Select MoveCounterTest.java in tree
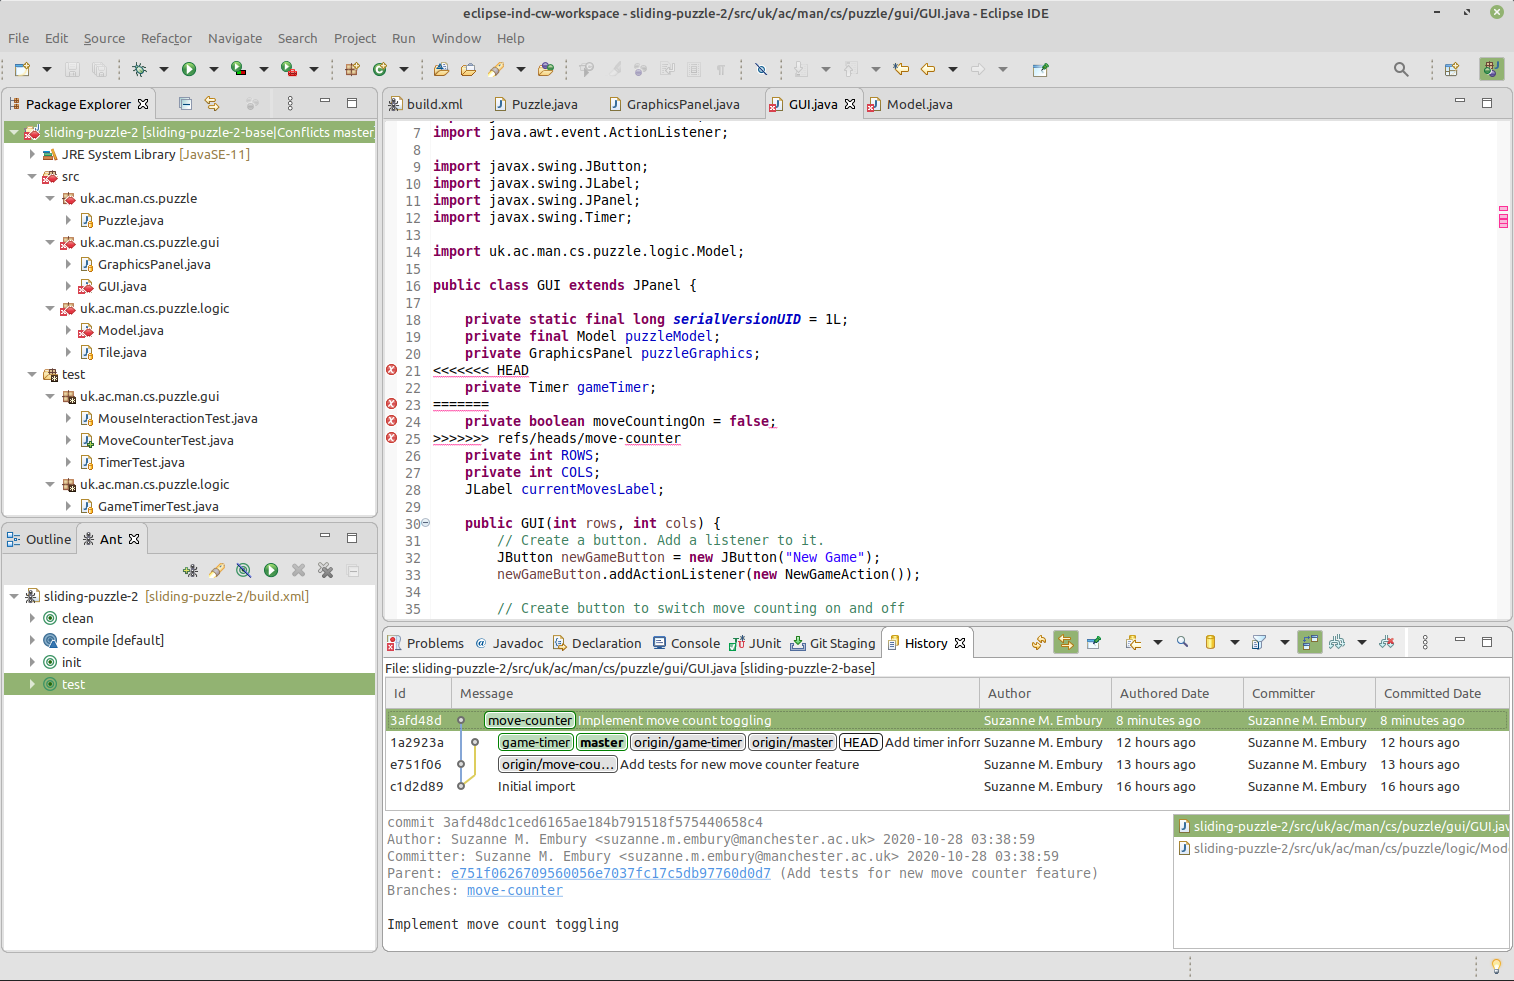Image resolution: width=1514 pixels, height=981 pixels. [x=166, y=440]
